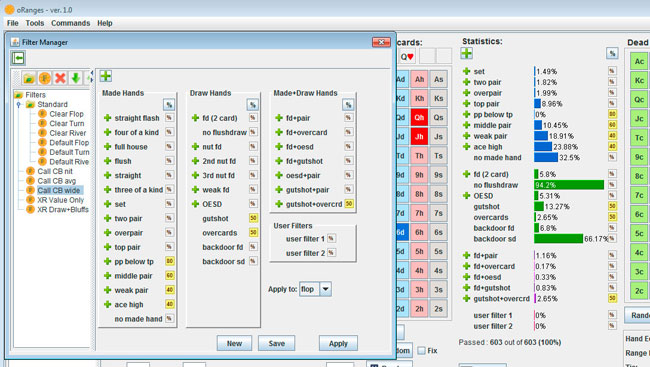Image resolution: width=650 pixels, height=367 pixels.
Task: Click plus icon next to nut fd
Action: point(195,147)
